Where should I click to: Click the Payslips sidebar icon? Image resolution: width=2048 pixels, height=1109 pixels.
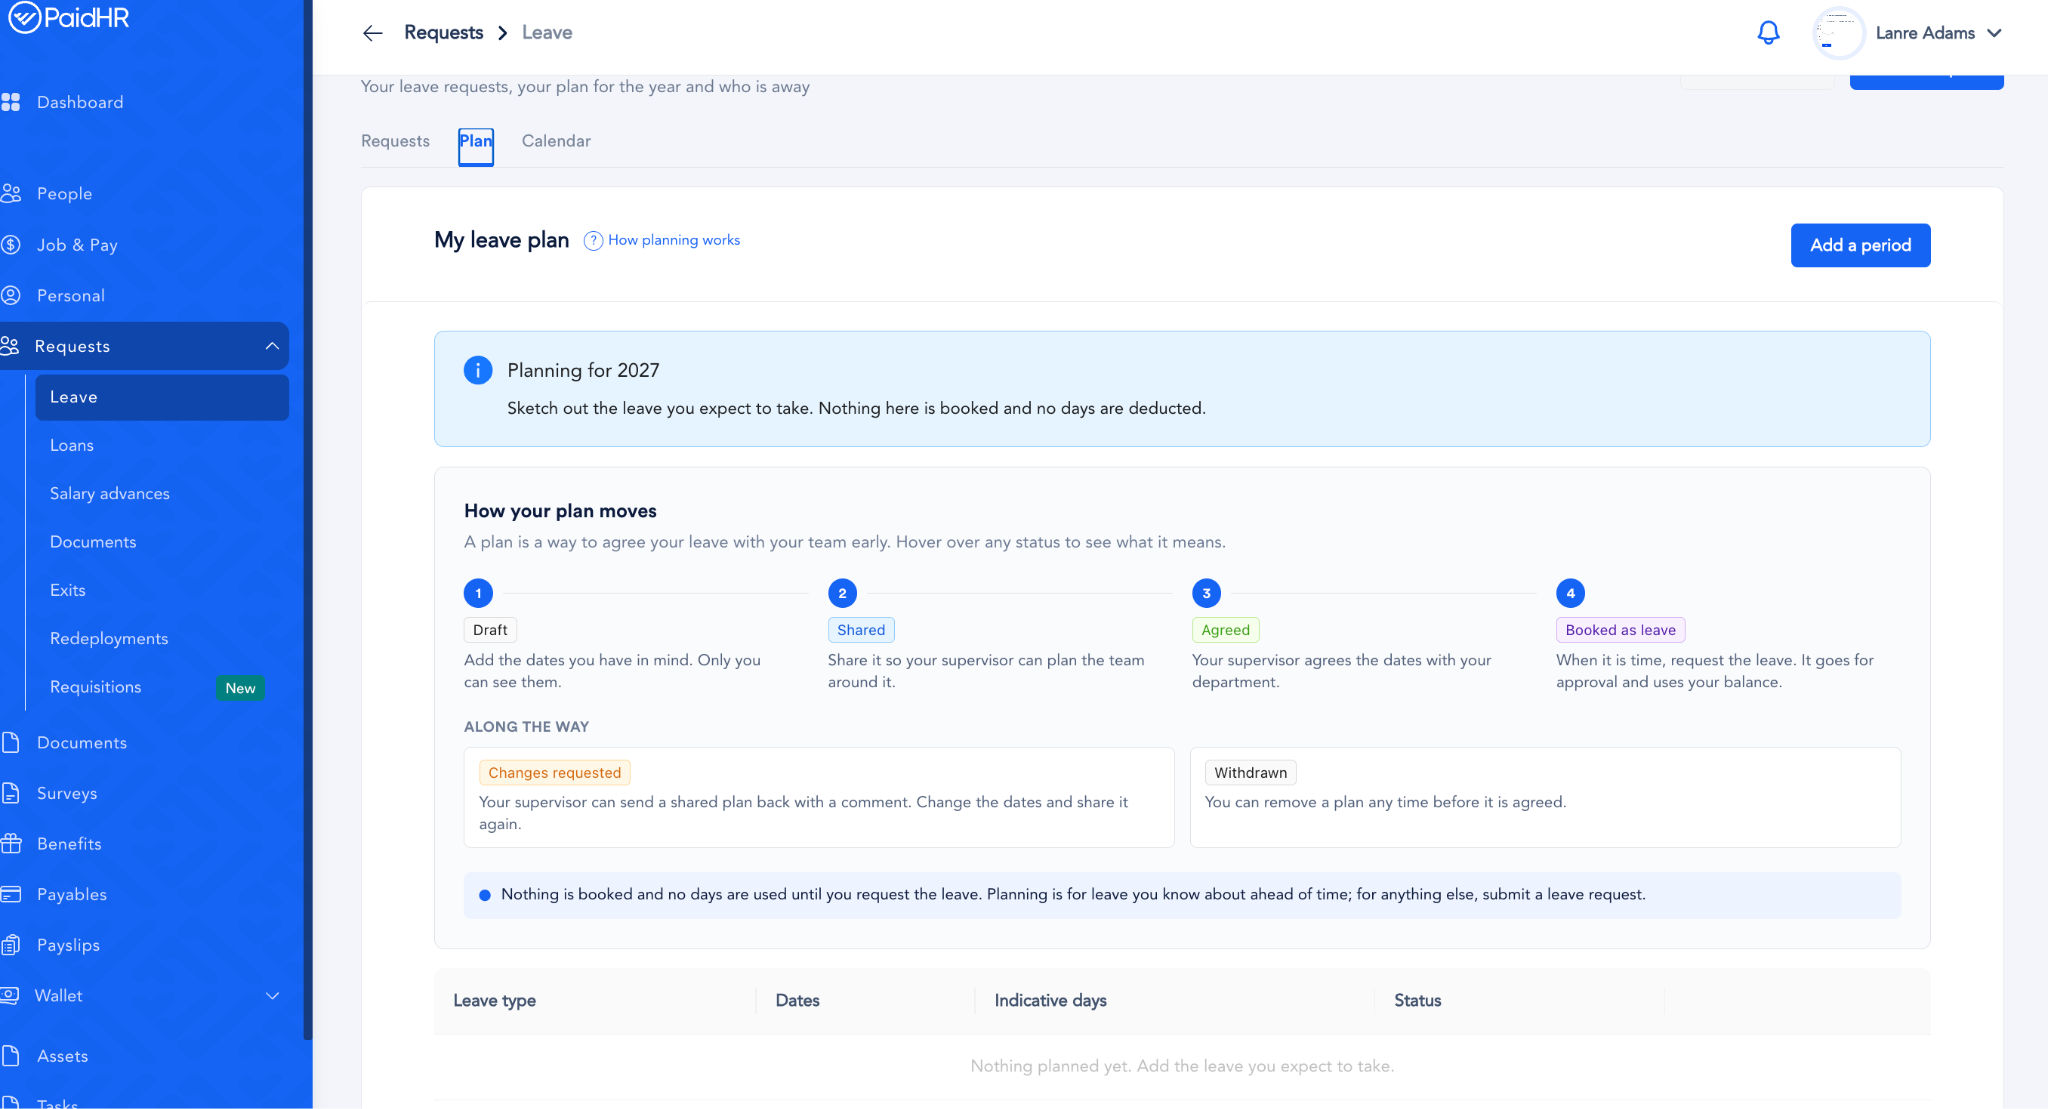pyautogui.click(x=11, y=944)
